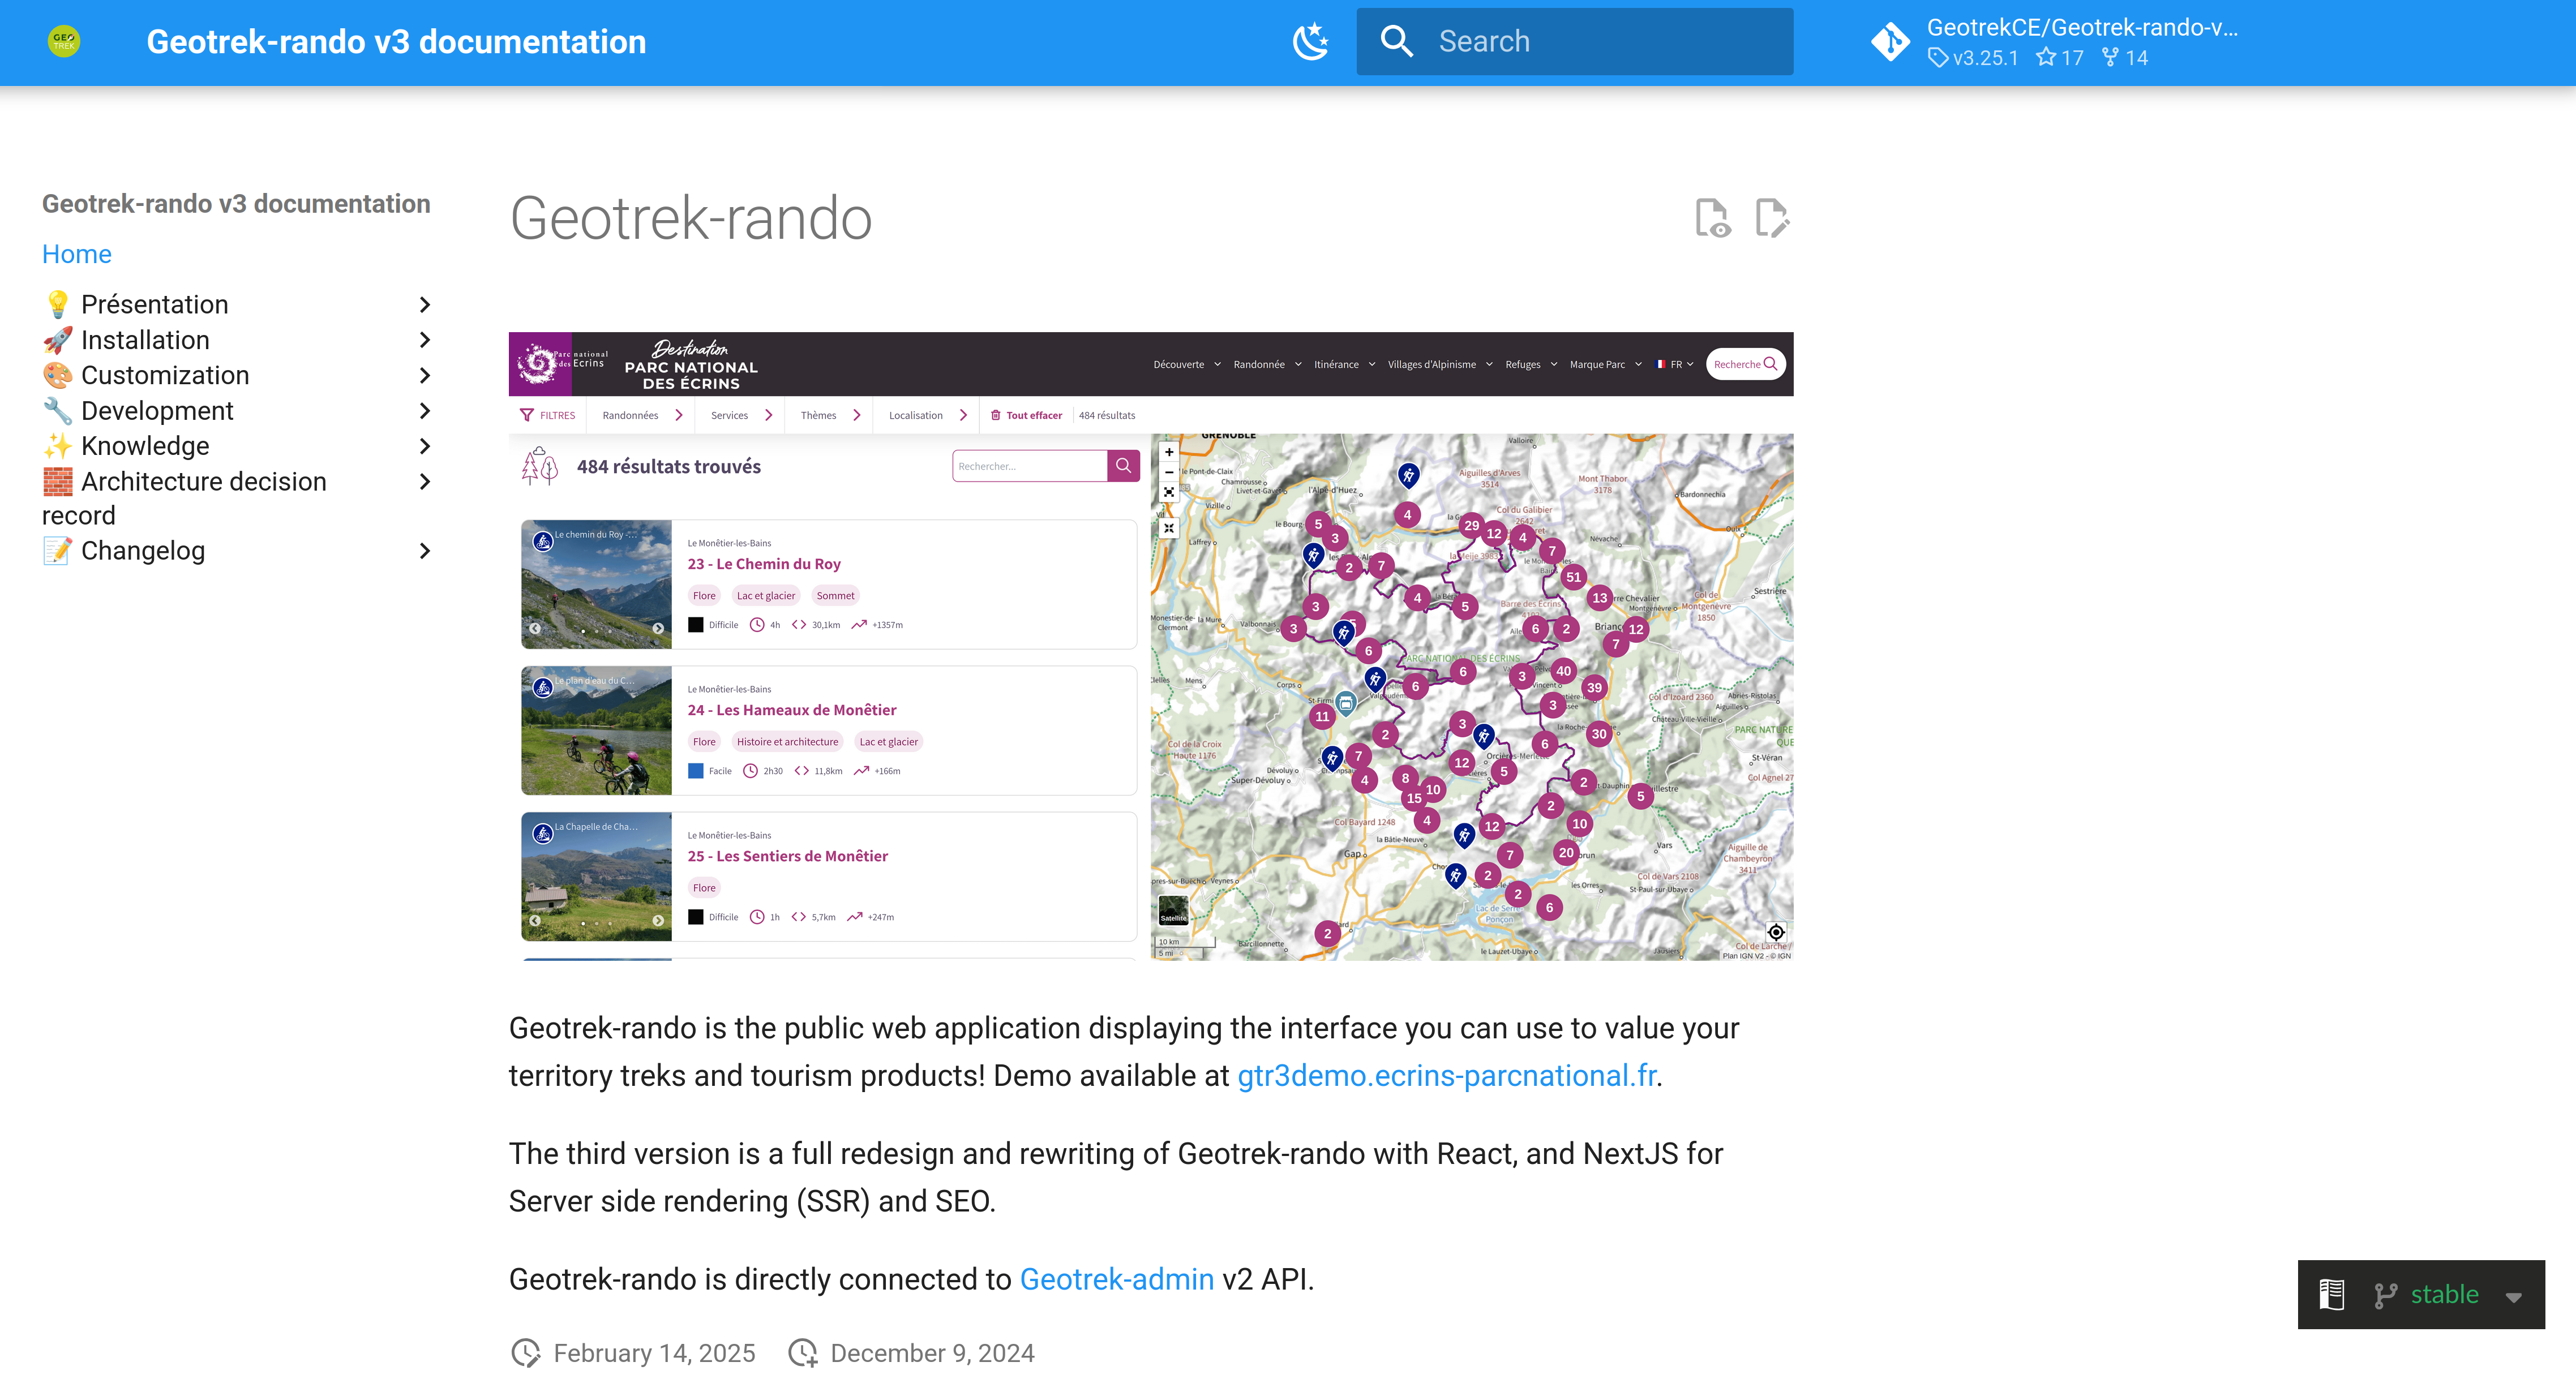Expand the Knowledge chevron
Screen dimensions: 2576x1392
424,446
